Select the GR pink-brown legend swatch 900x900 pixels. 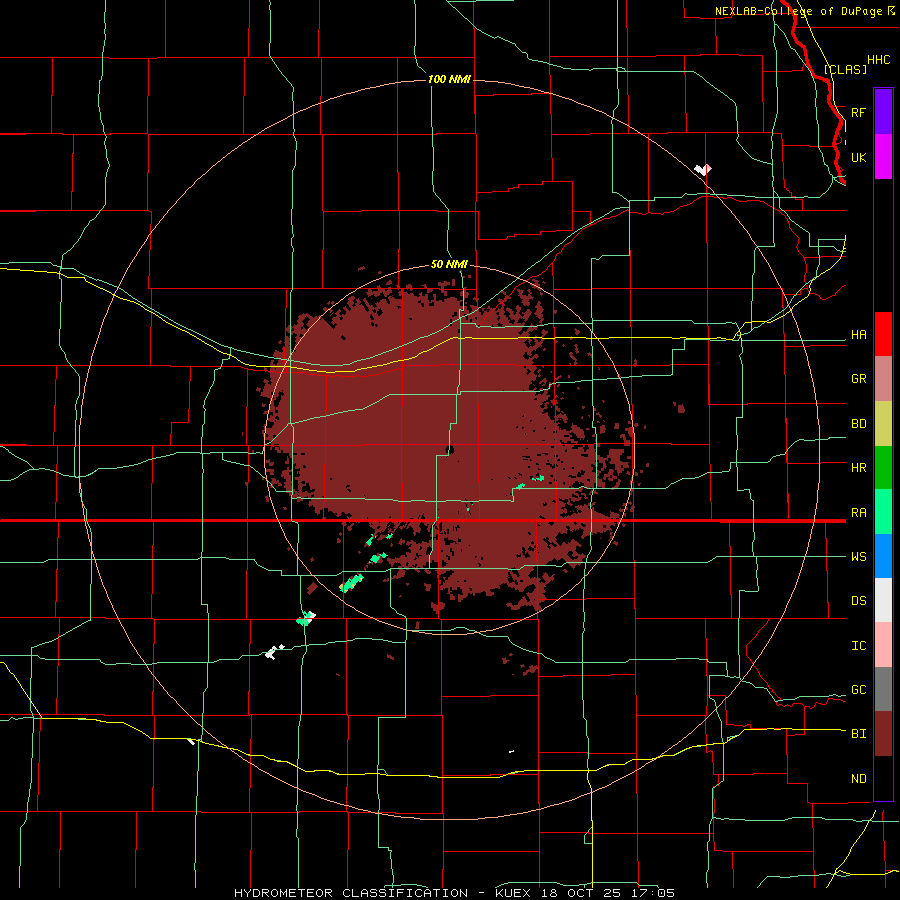pyautogui.click(x=883, y=379)
